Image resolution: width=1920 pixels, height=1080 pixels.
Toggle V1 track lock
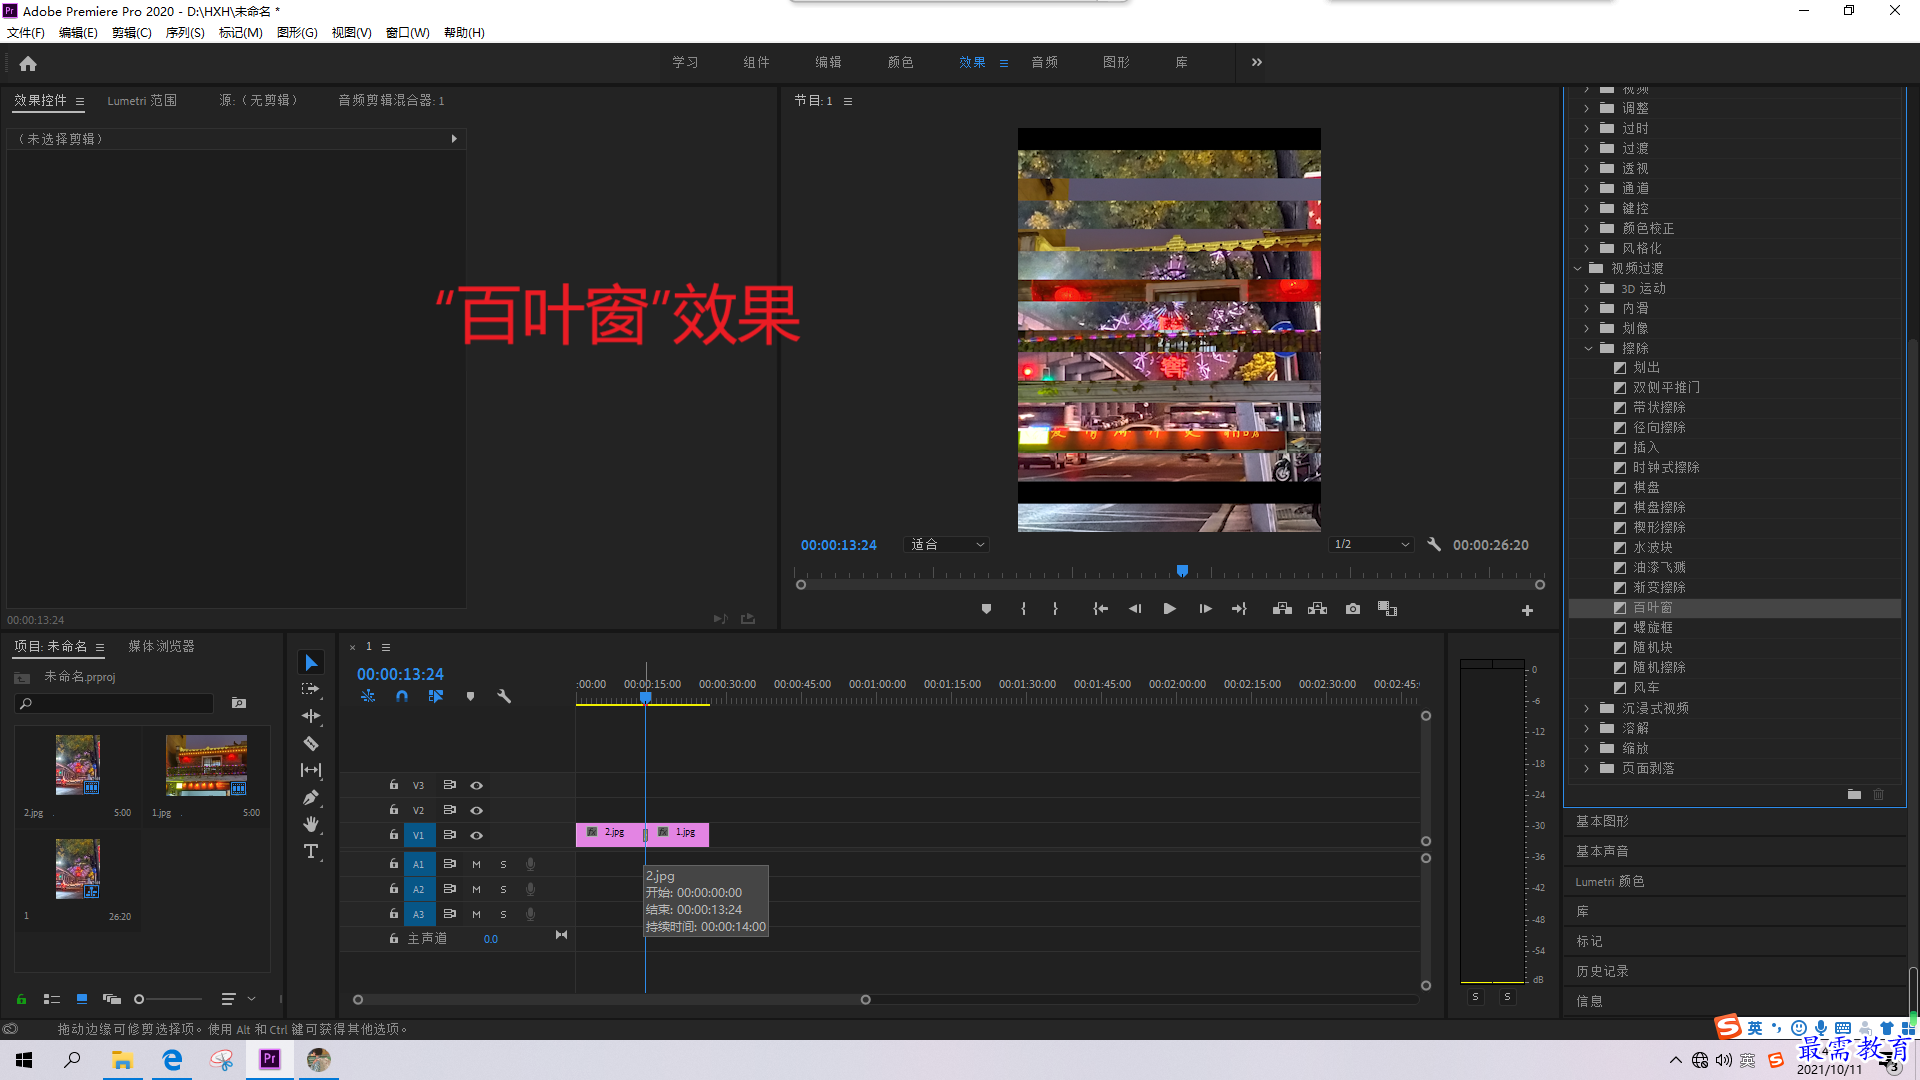pos(394,835)
